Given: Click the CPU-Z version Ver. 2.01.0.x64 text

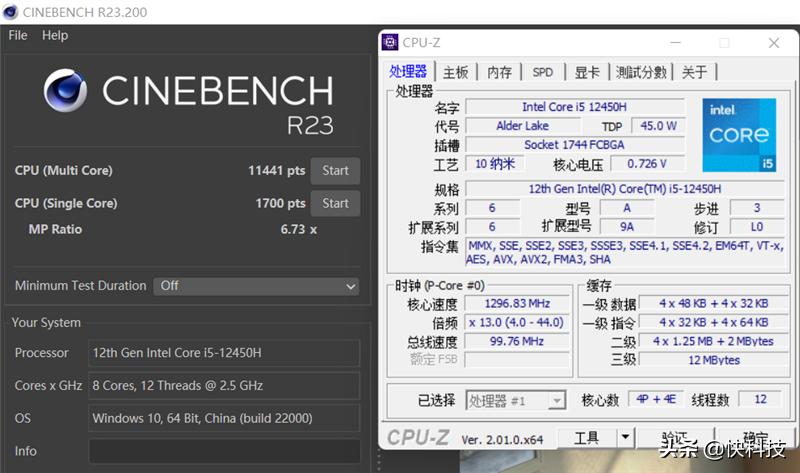Looking at the screenshot, I should [x=502, y=440].
